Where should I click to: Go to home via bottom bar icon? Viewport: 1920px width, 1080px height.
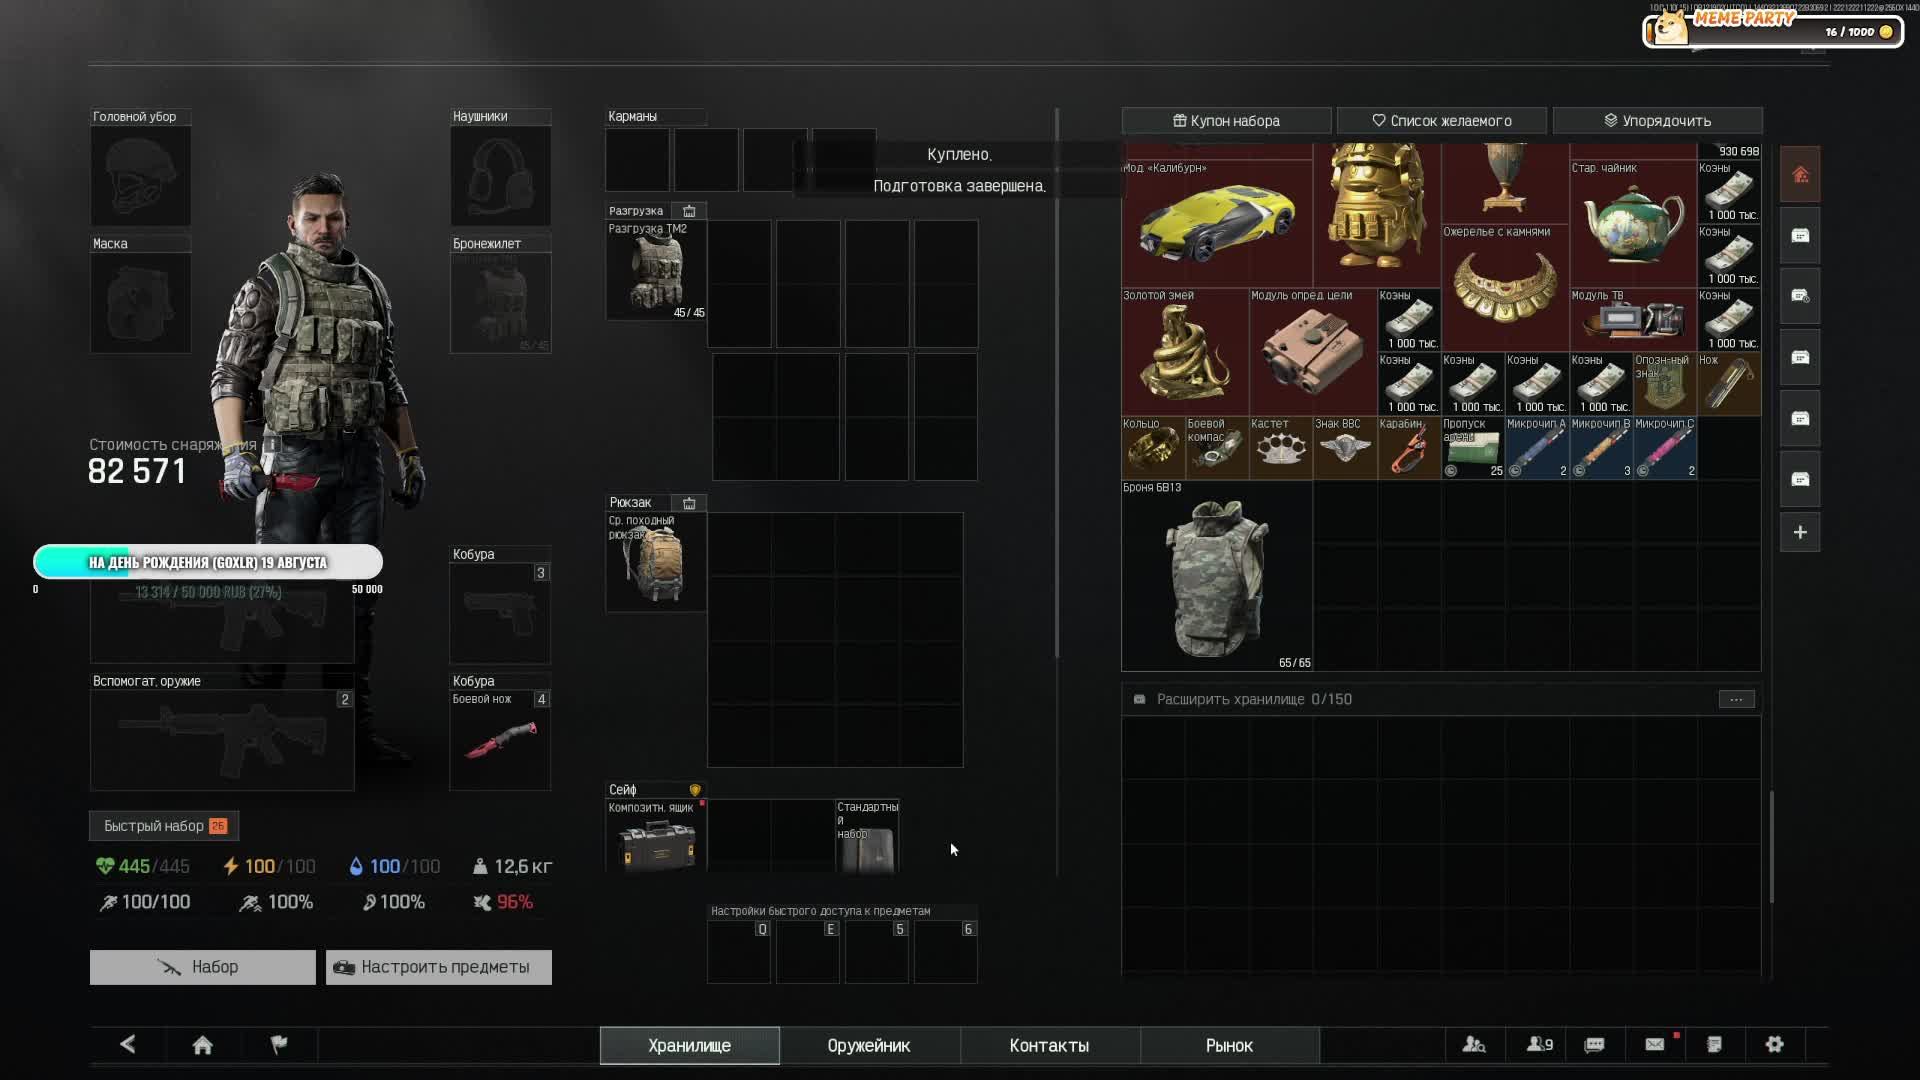pyautogui.click(x=202, y=1045)
